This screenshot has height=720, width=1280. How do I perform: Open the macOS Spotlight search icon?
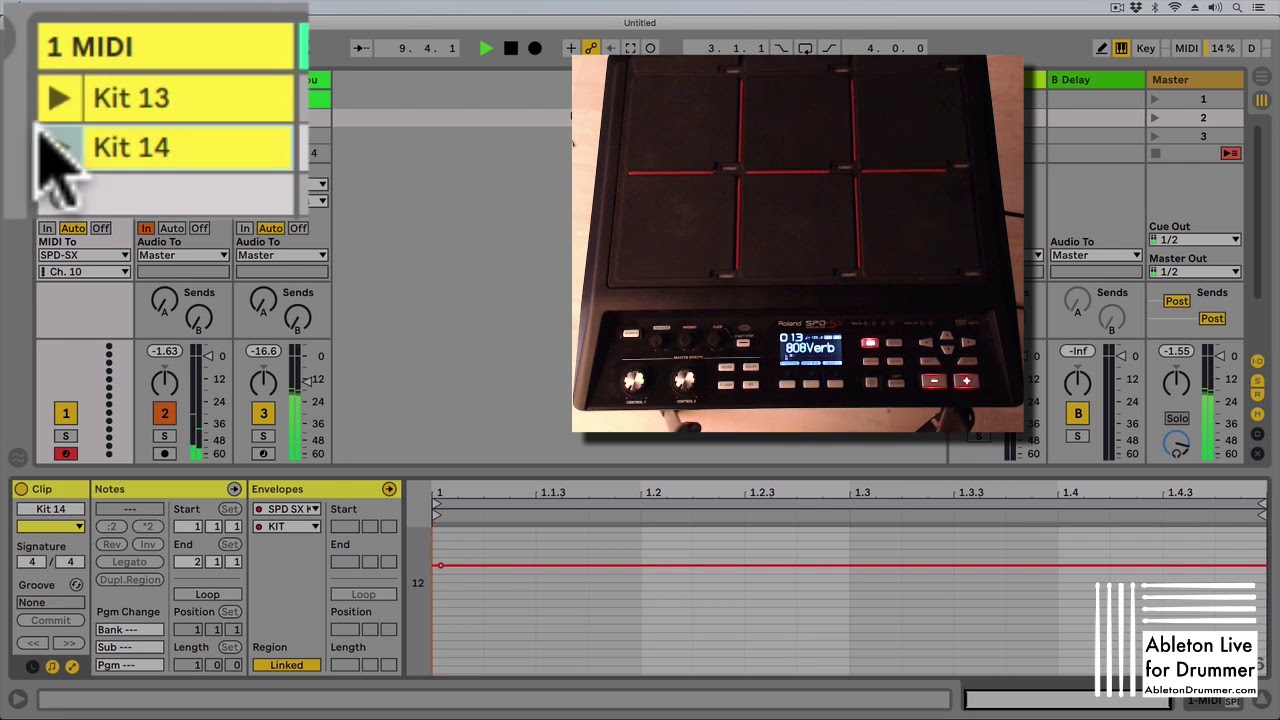(x=1237, y=8)
